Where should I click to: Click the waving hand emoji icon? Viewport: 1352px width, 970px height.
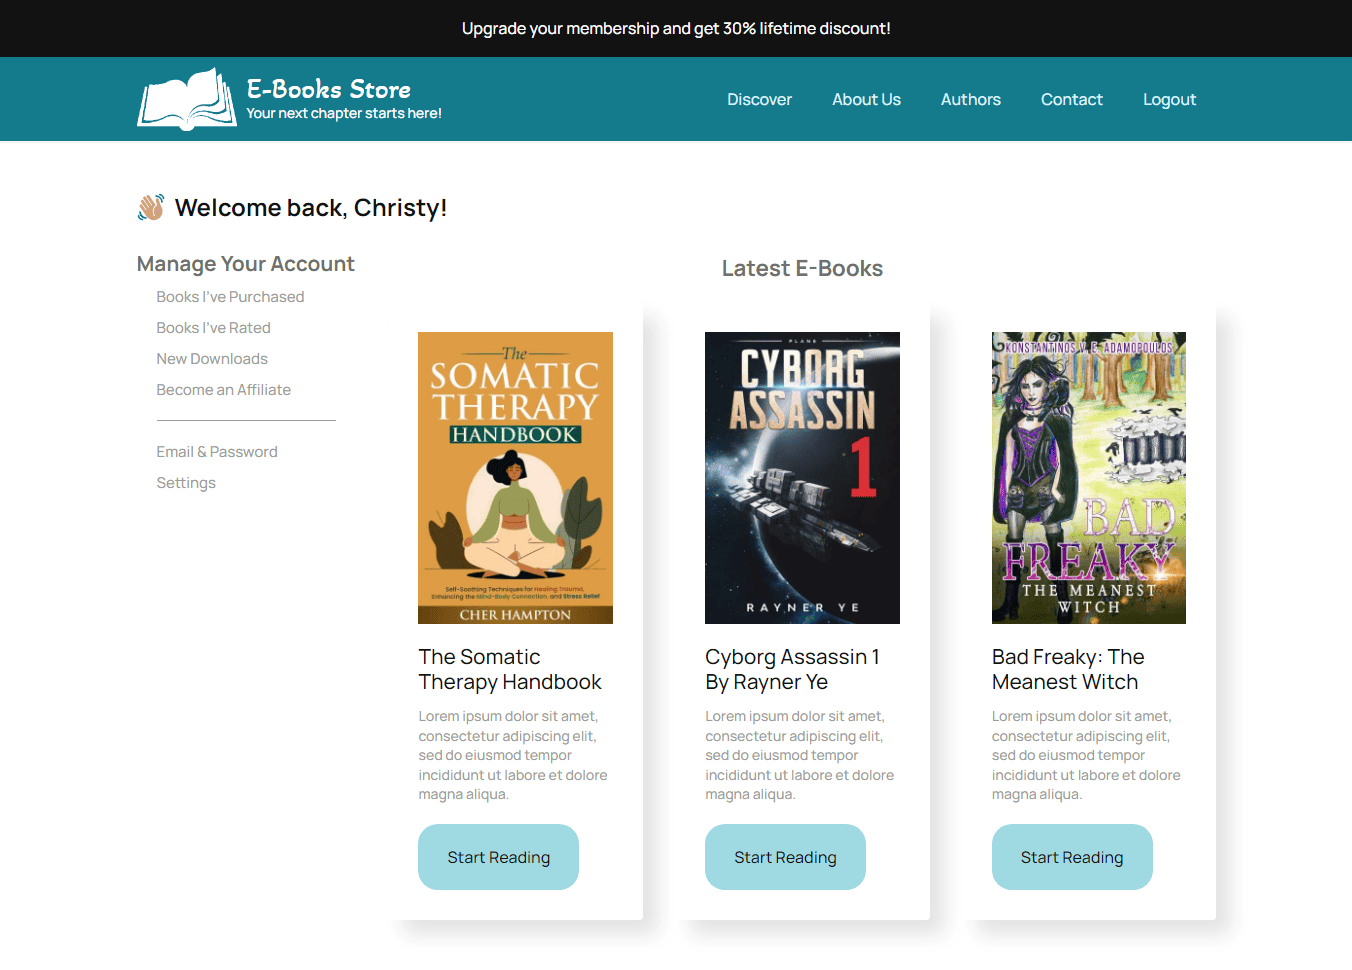[x=151, y=207]
